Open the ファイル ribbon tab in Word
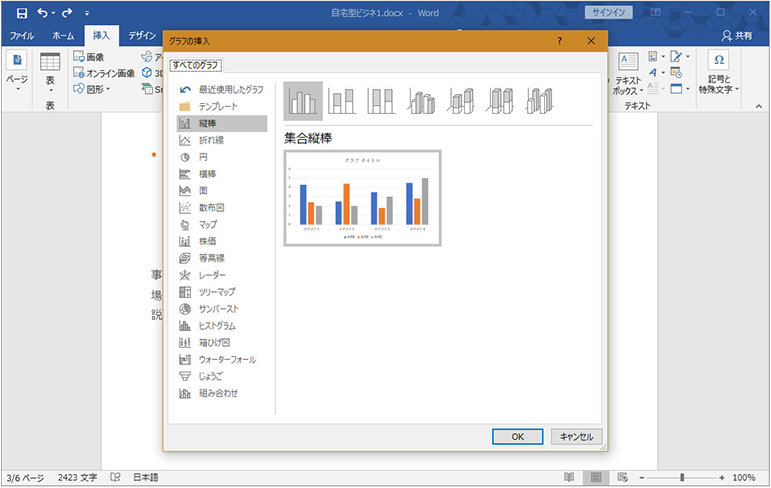Image resolution: width=771 pixels, height=488 pixels. (22, 35)
